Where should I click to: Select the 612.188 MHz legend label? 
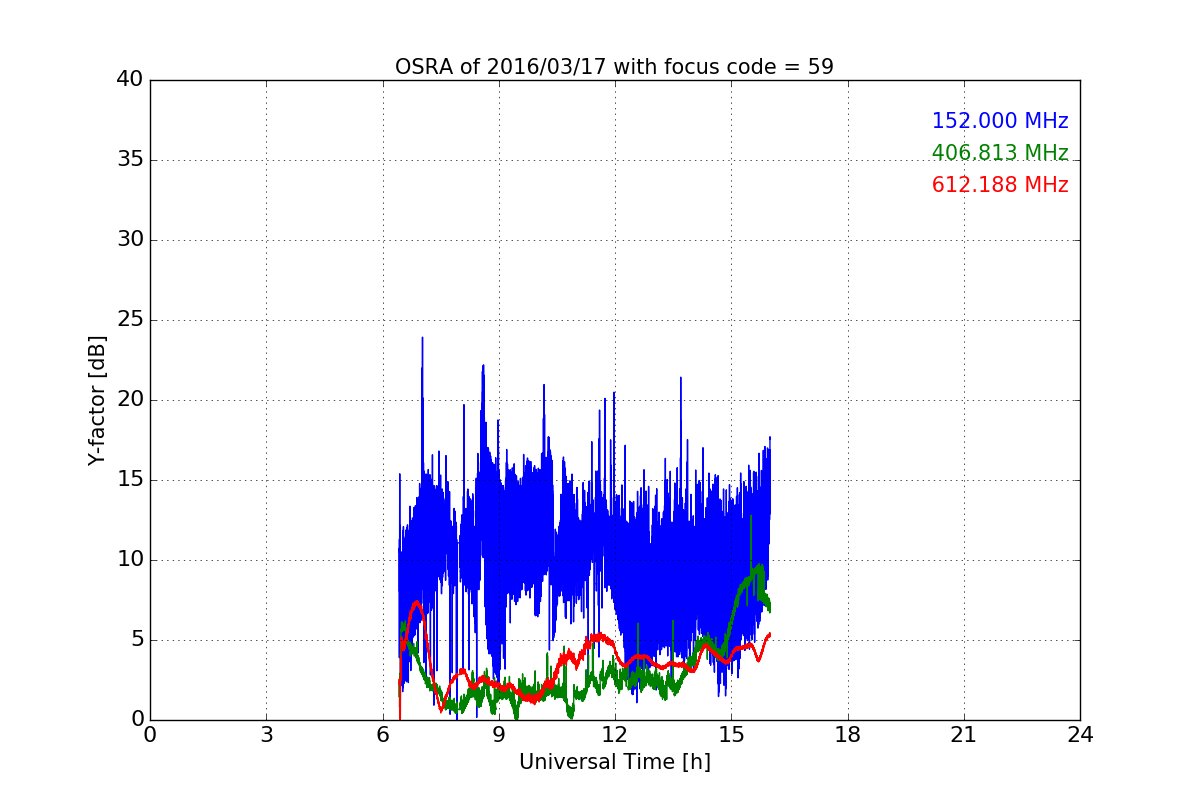pyautogui.click(x=1000, y=185)
